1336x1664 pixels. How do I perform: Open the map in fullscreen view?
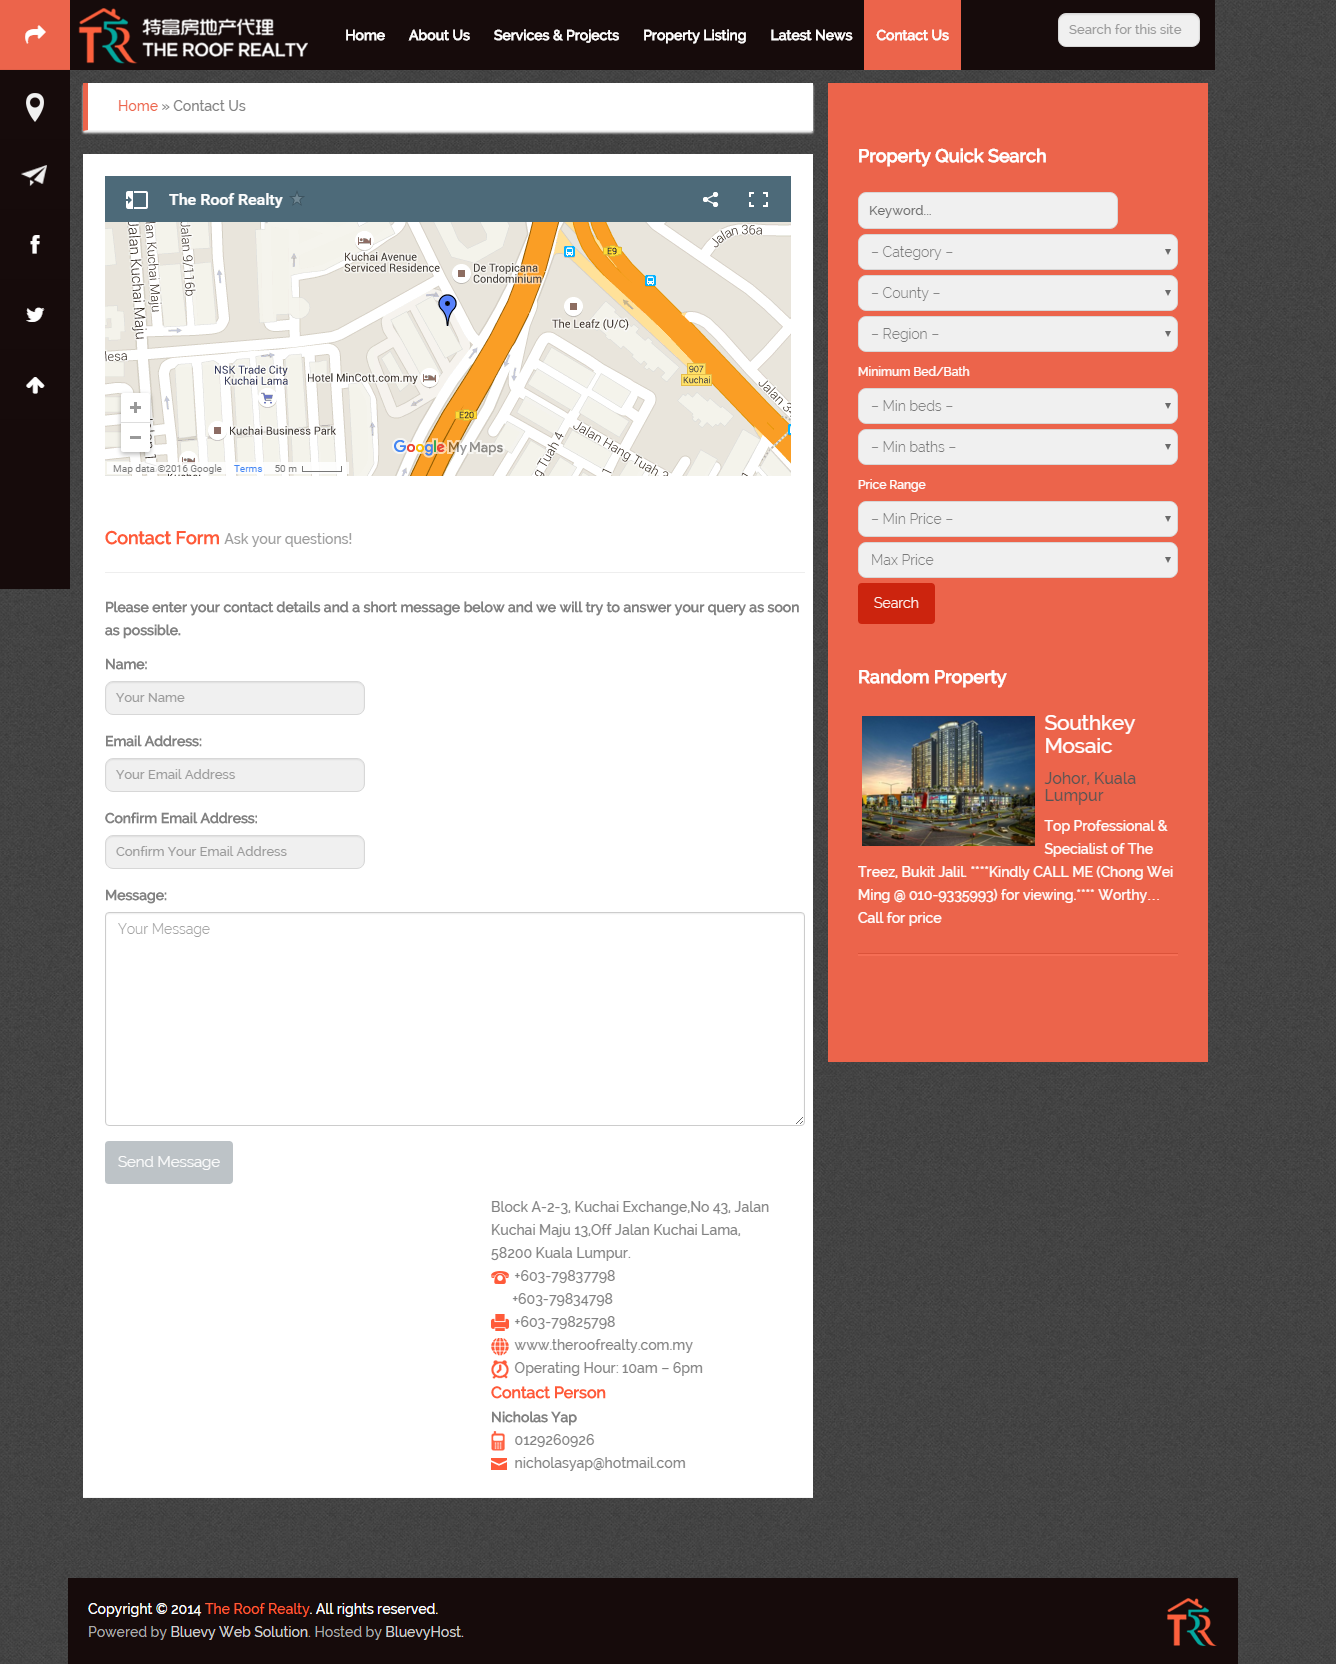point(759,199)
